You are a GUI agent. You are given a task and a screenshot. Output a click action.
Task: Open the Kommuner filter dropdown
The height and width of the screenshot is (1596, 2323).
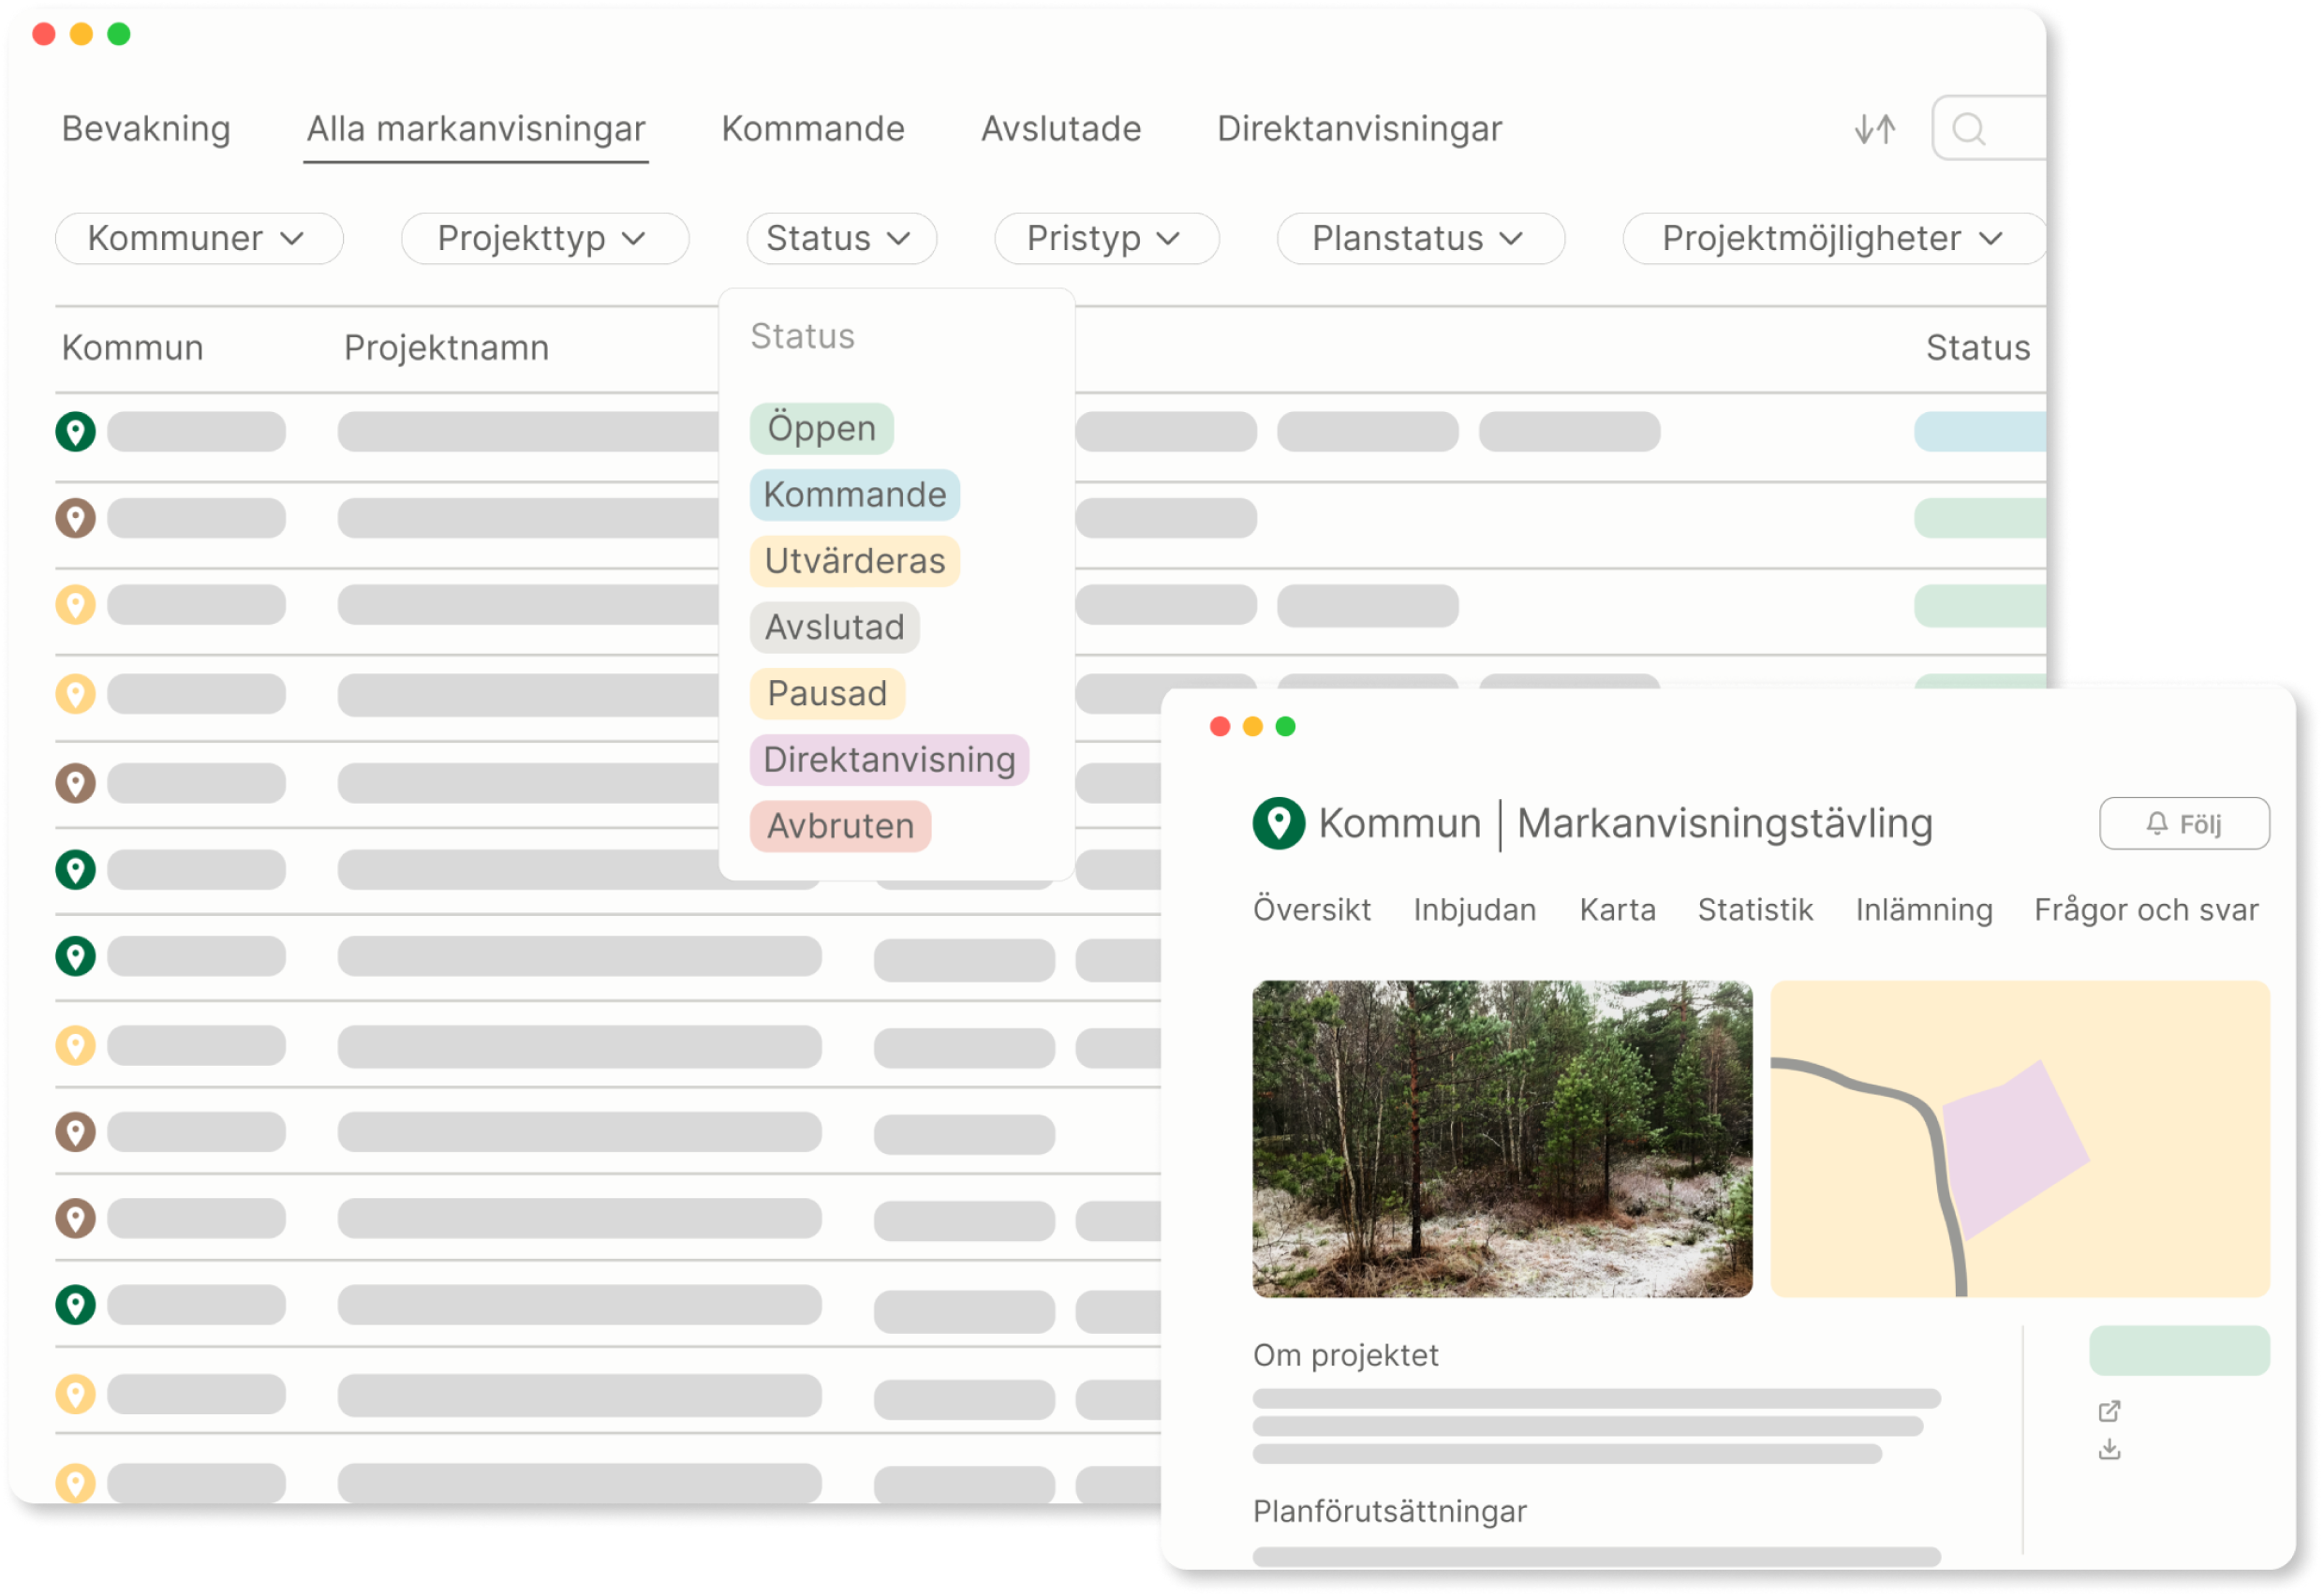click(x=198, y=239)
